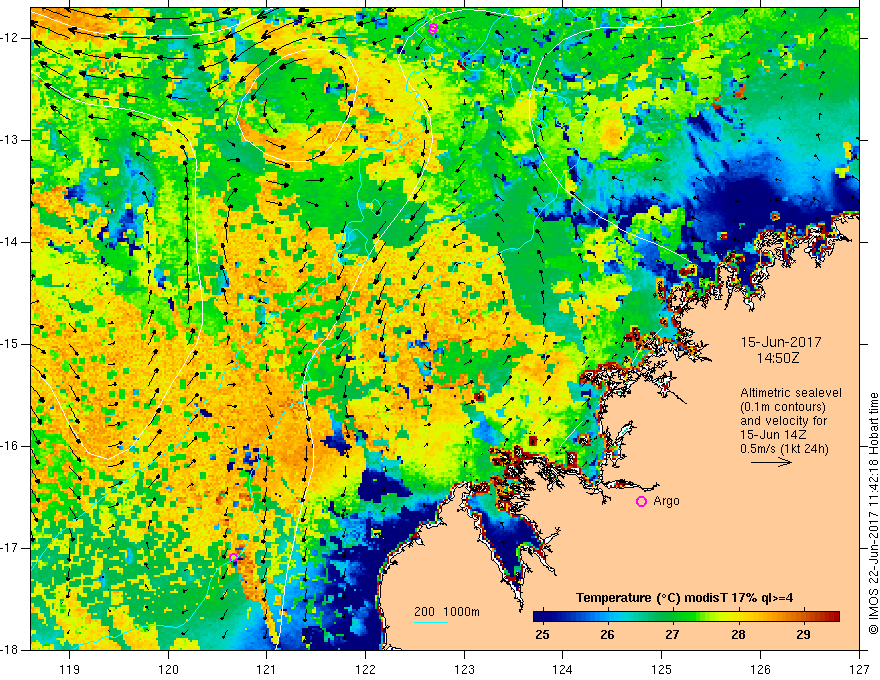Click the colorbar tick label "28"
Viewport: 880px width, 680px height.
click(738, 635)
